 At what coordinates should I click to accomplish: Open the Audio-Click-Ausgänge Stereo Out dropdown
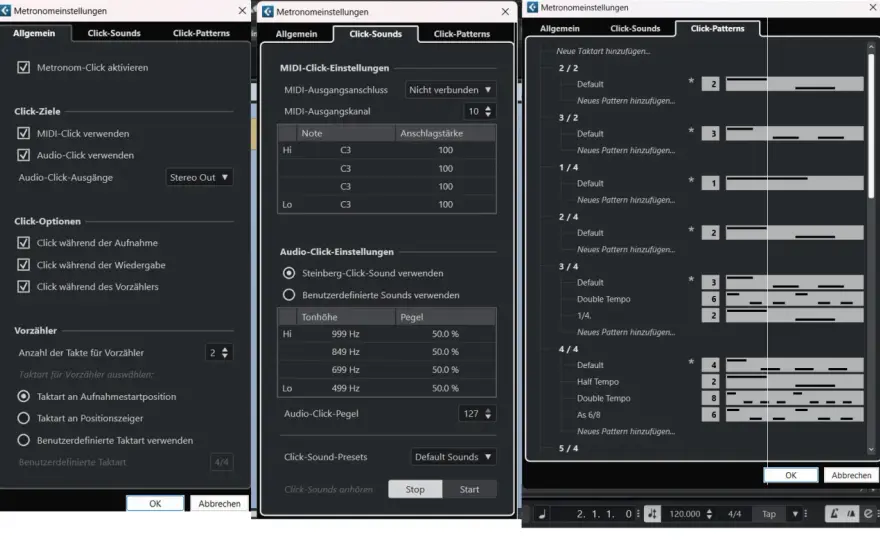point(199,177)
